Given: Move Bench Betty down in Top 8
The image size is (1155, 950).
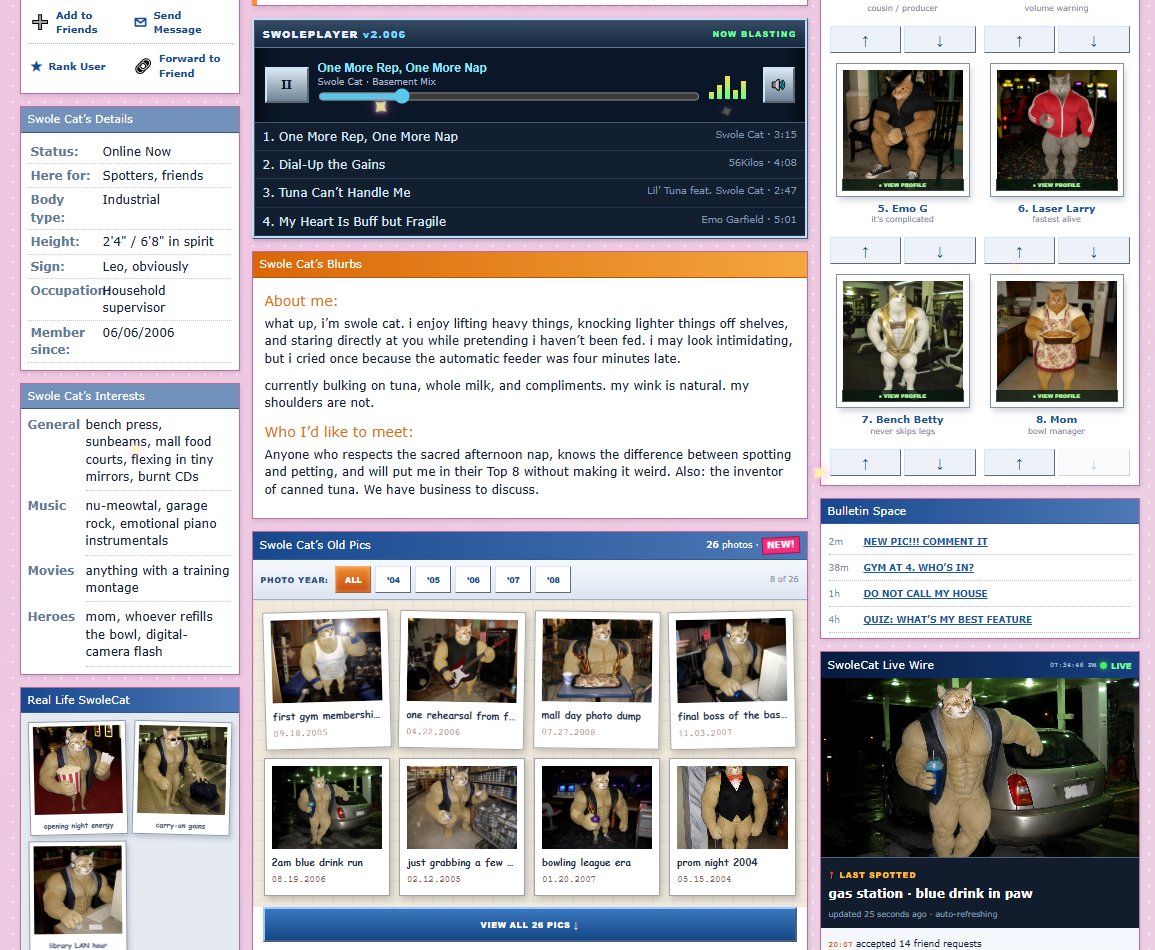Looking at the screenshot, I should click(939, 462).
